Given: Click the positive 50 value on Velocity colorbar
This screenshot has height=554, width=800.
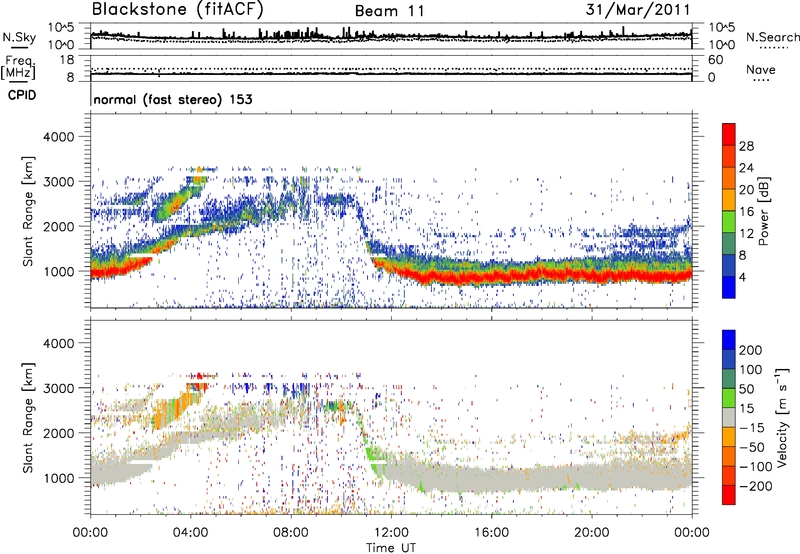Looking at the screenshot, I should 746,389.
